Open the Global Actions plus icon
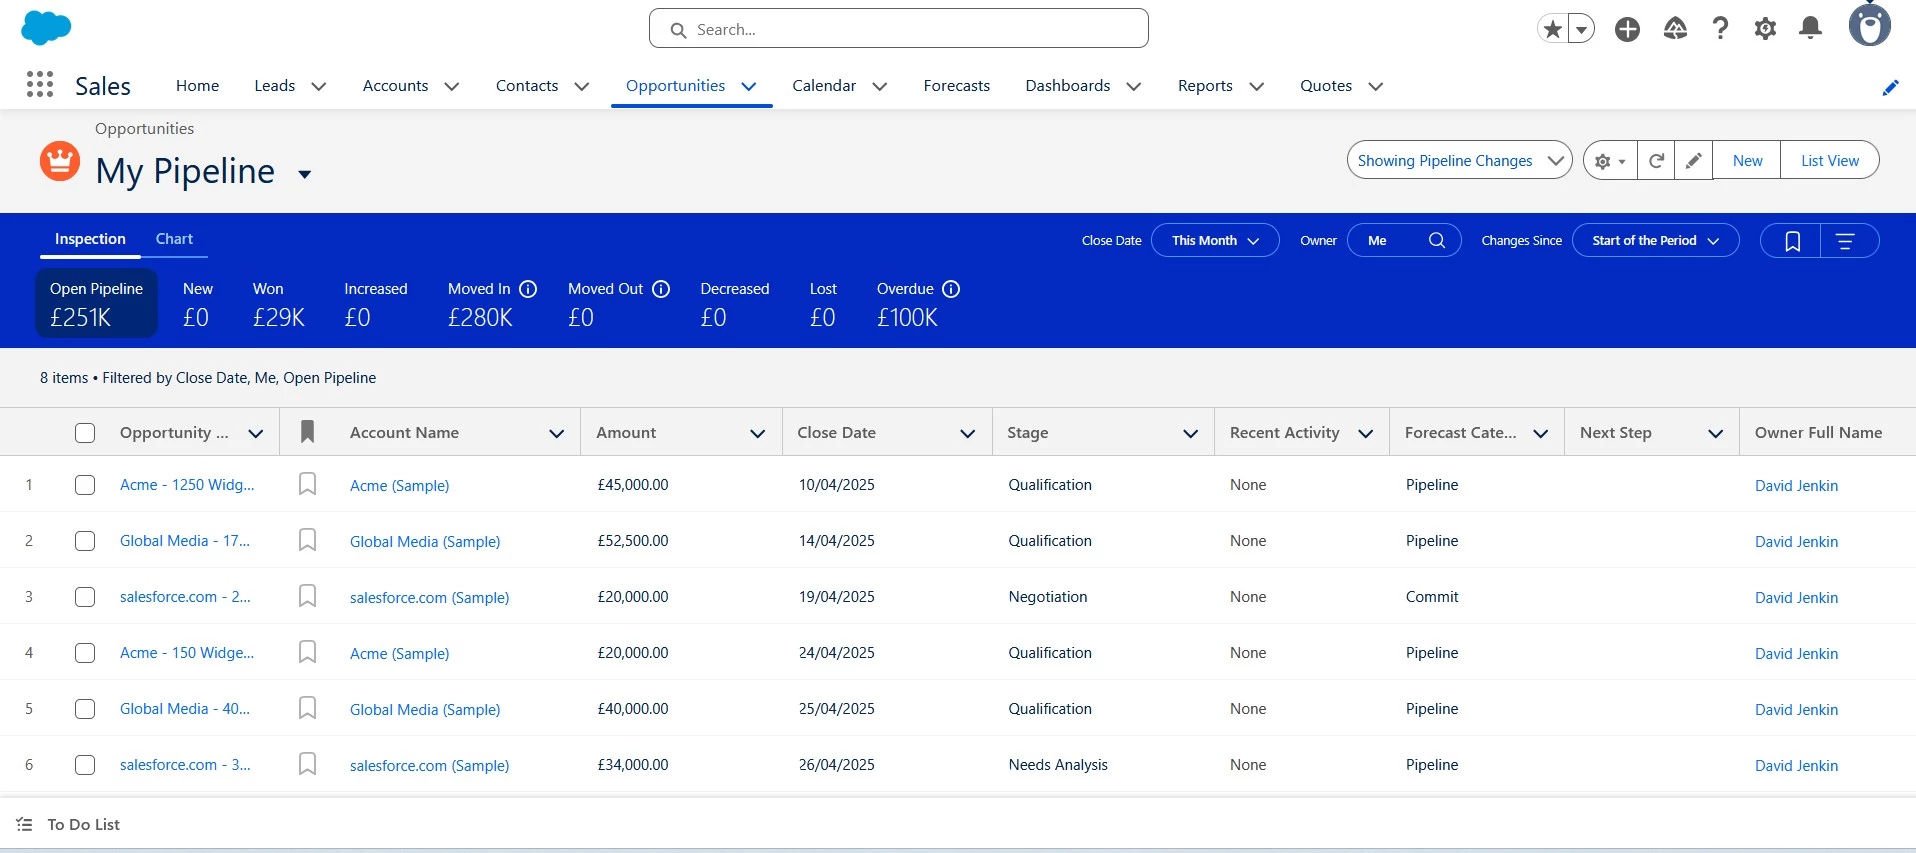Viewport: 1916px width, 853px height. tap(1627, 29)
